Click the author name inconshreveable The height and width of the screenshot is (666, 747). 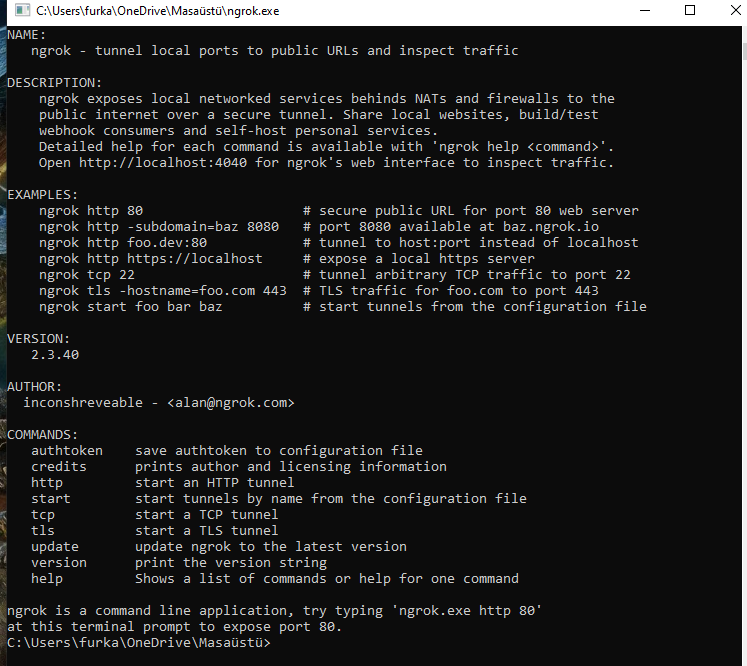coord(83,403)
